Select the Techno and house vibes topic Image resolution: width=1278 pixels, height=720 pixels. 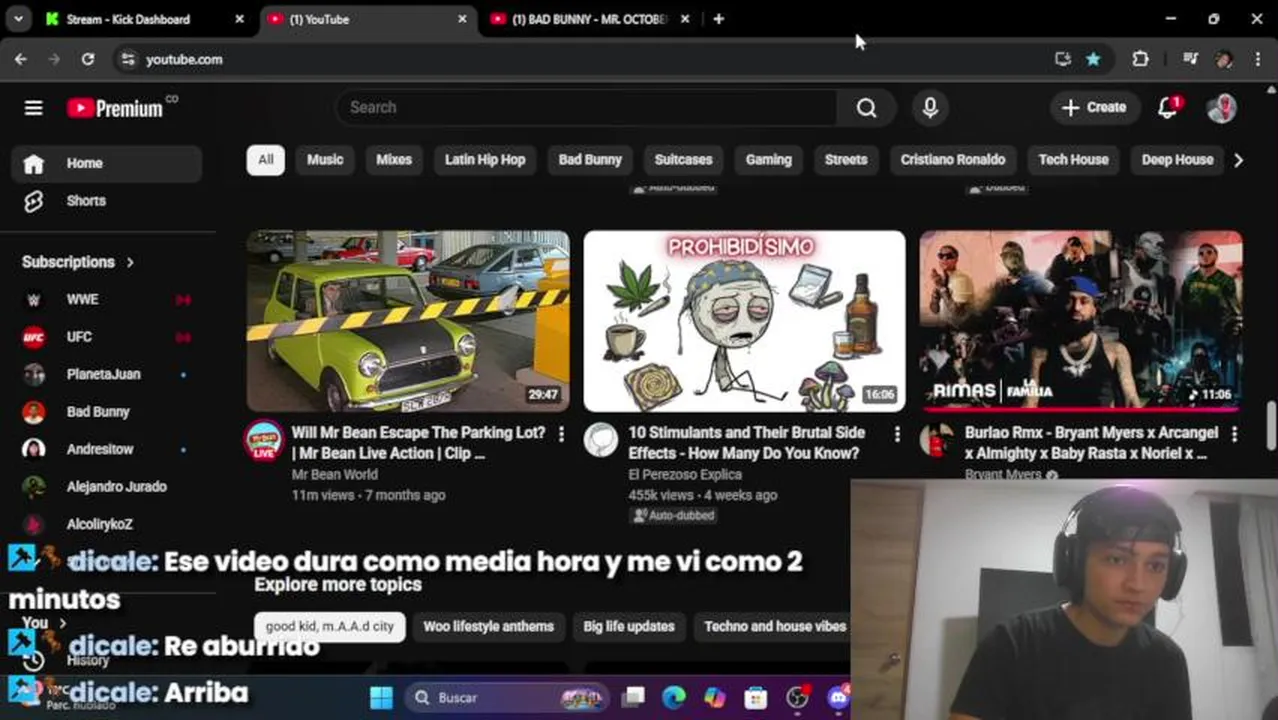(775, 627)
